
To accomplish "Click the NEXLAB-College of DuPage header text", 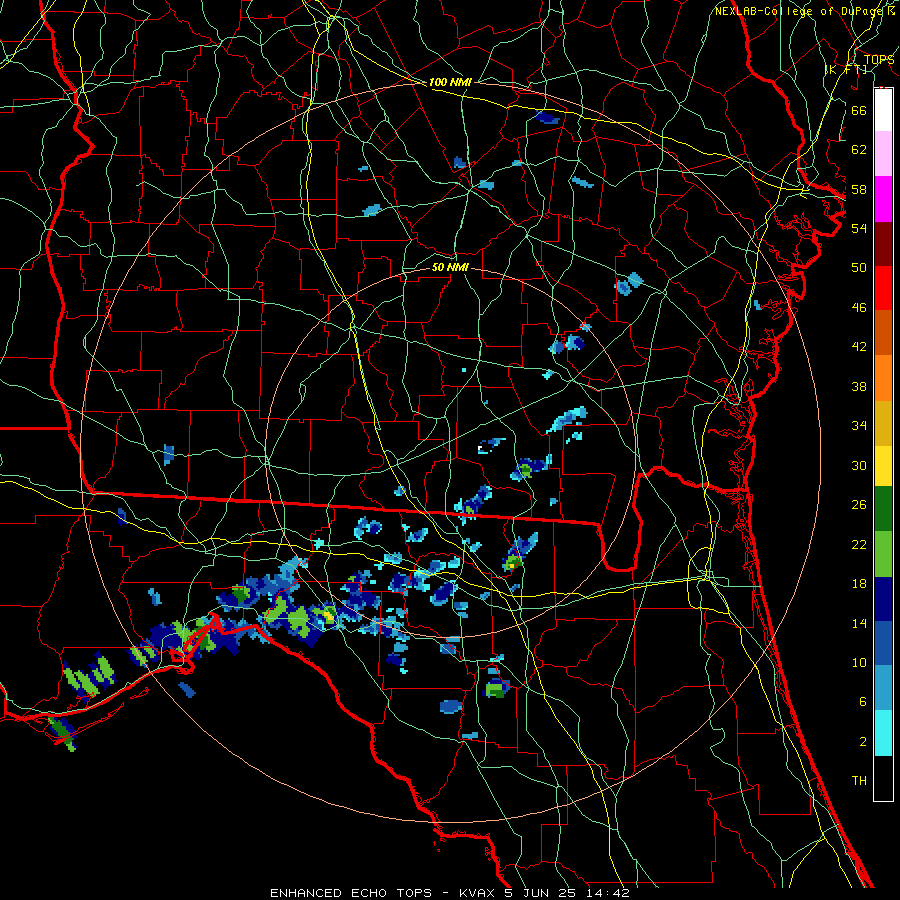I will pyautogui.click(x=800, y=11).
